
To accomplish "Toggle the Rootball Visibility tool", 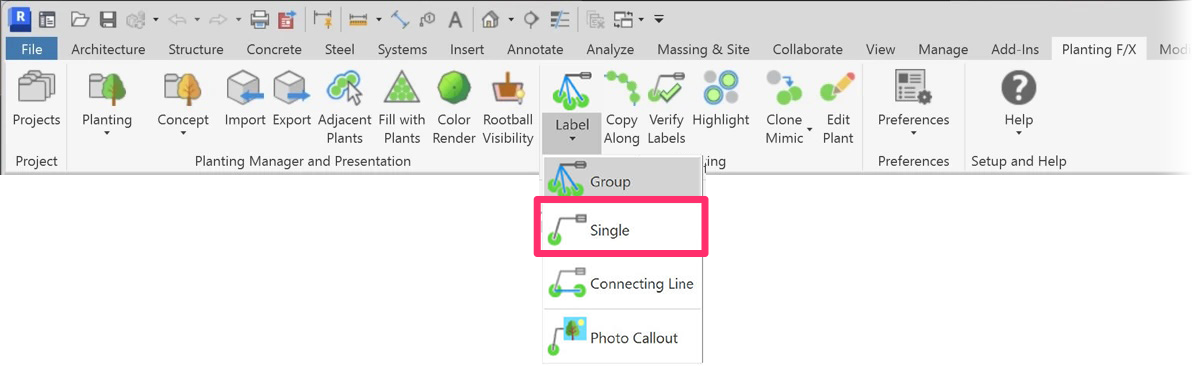I will pyautogui.click(x=508, y=108).
